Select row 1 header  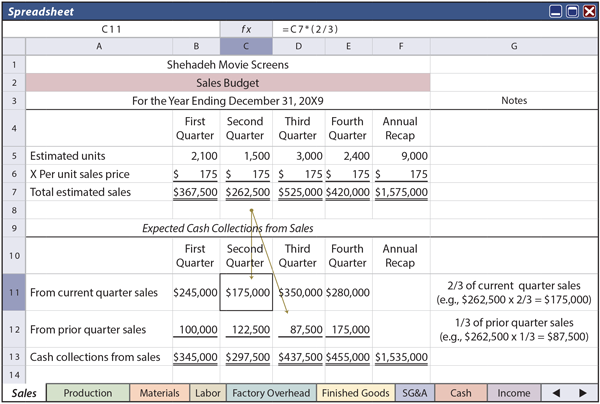[x=14, y=65]
